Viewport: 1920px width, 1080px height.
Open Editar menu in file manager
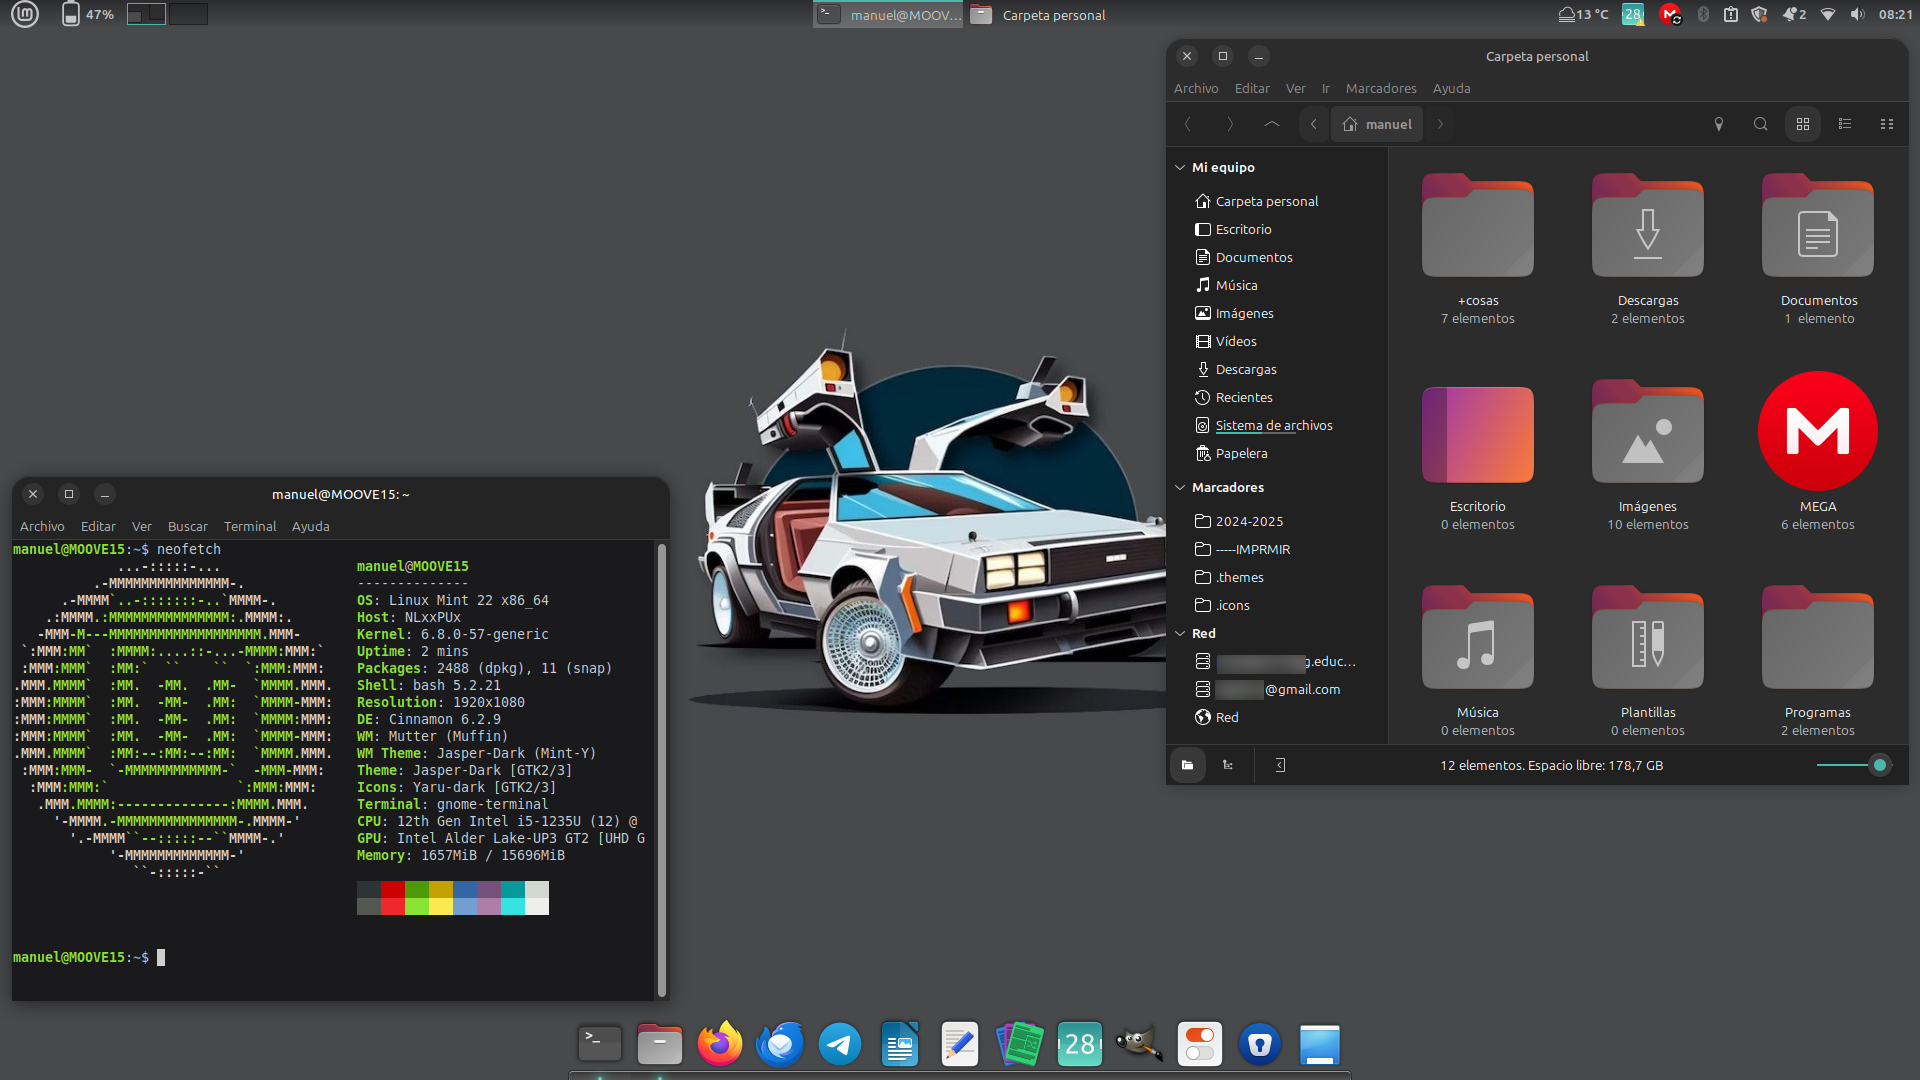point(1252,88)
